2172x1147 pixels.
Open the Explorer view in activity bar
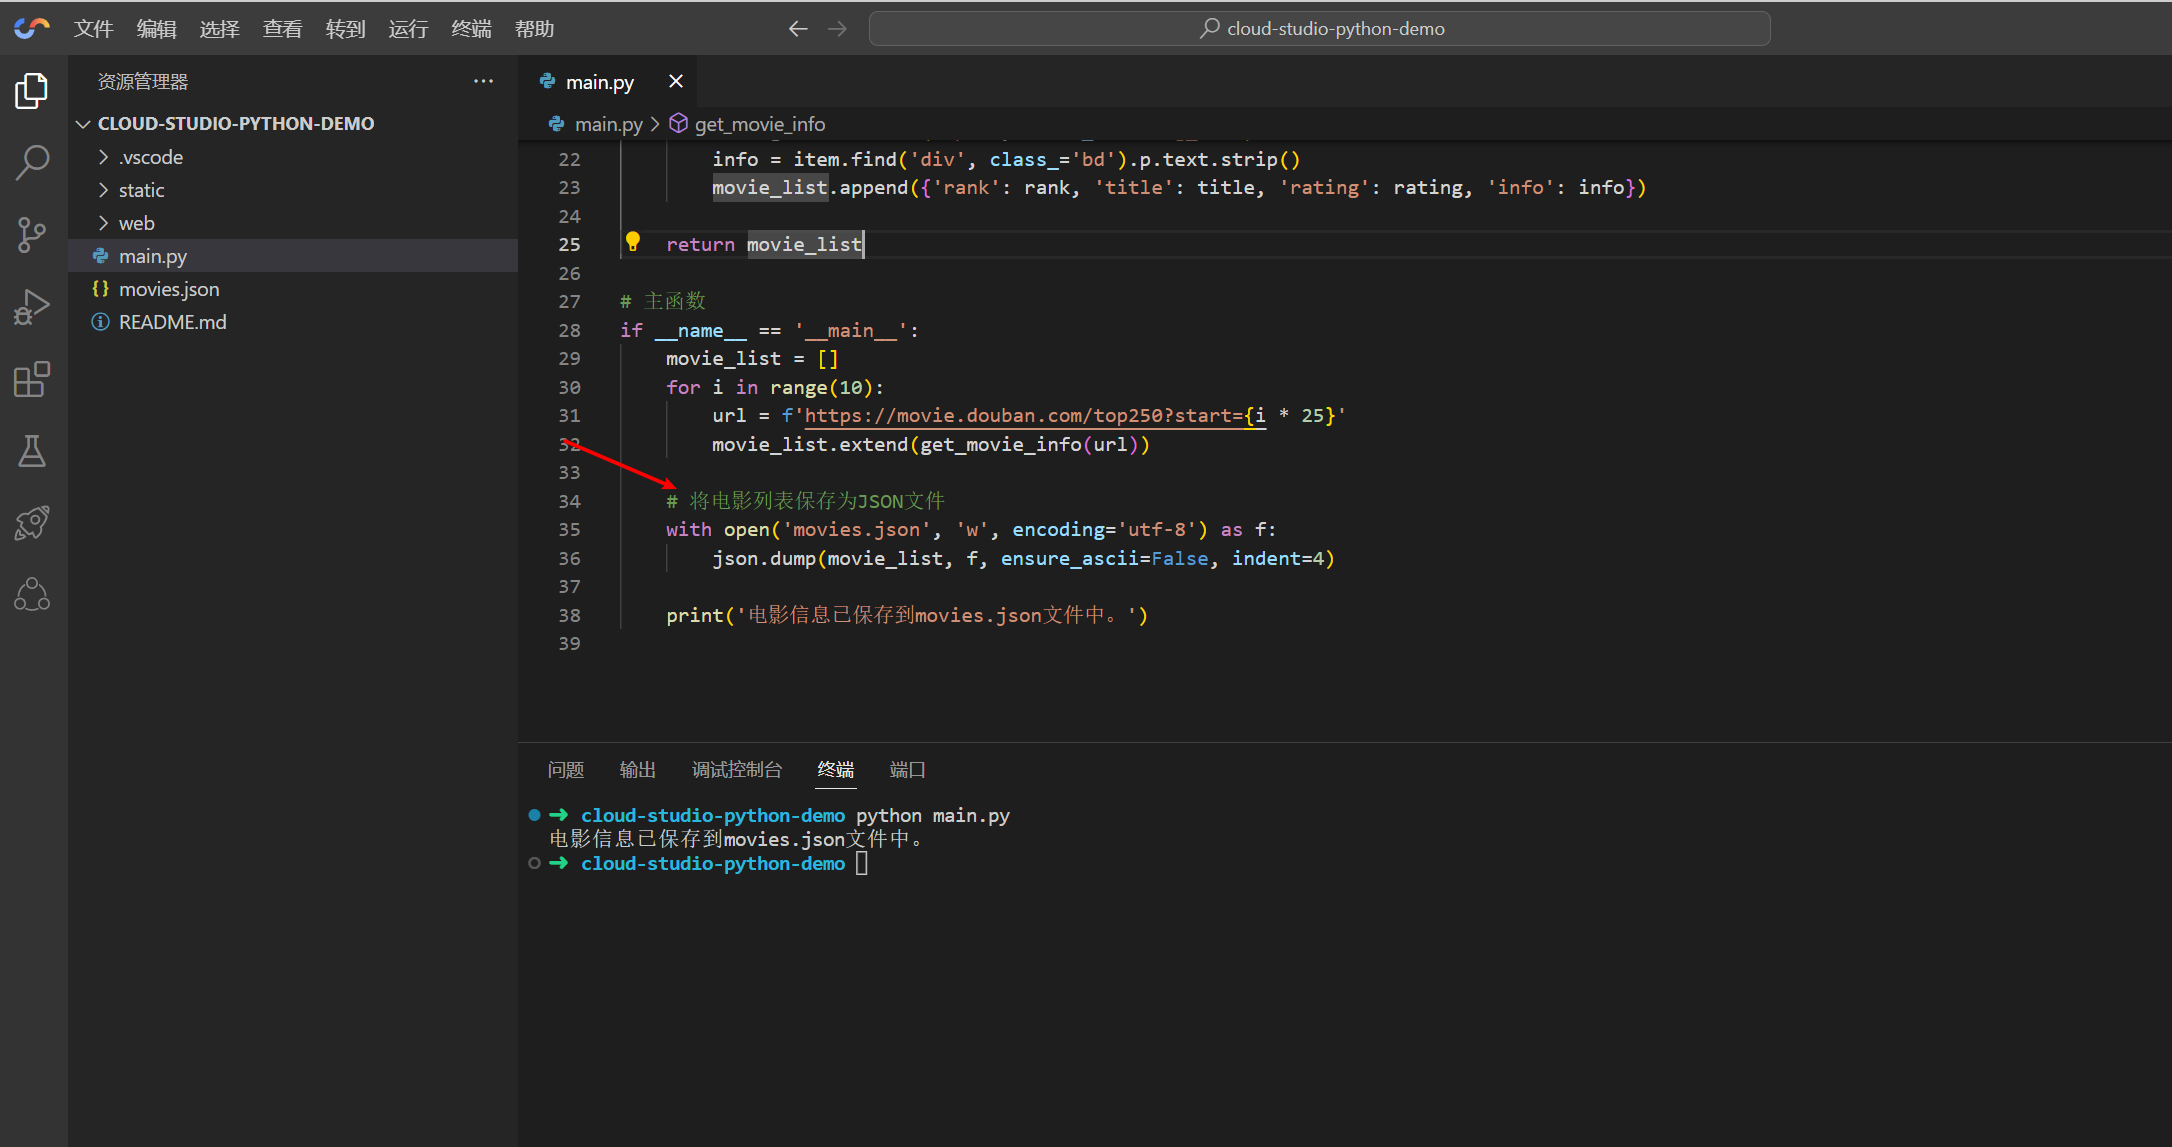(32, 91)
